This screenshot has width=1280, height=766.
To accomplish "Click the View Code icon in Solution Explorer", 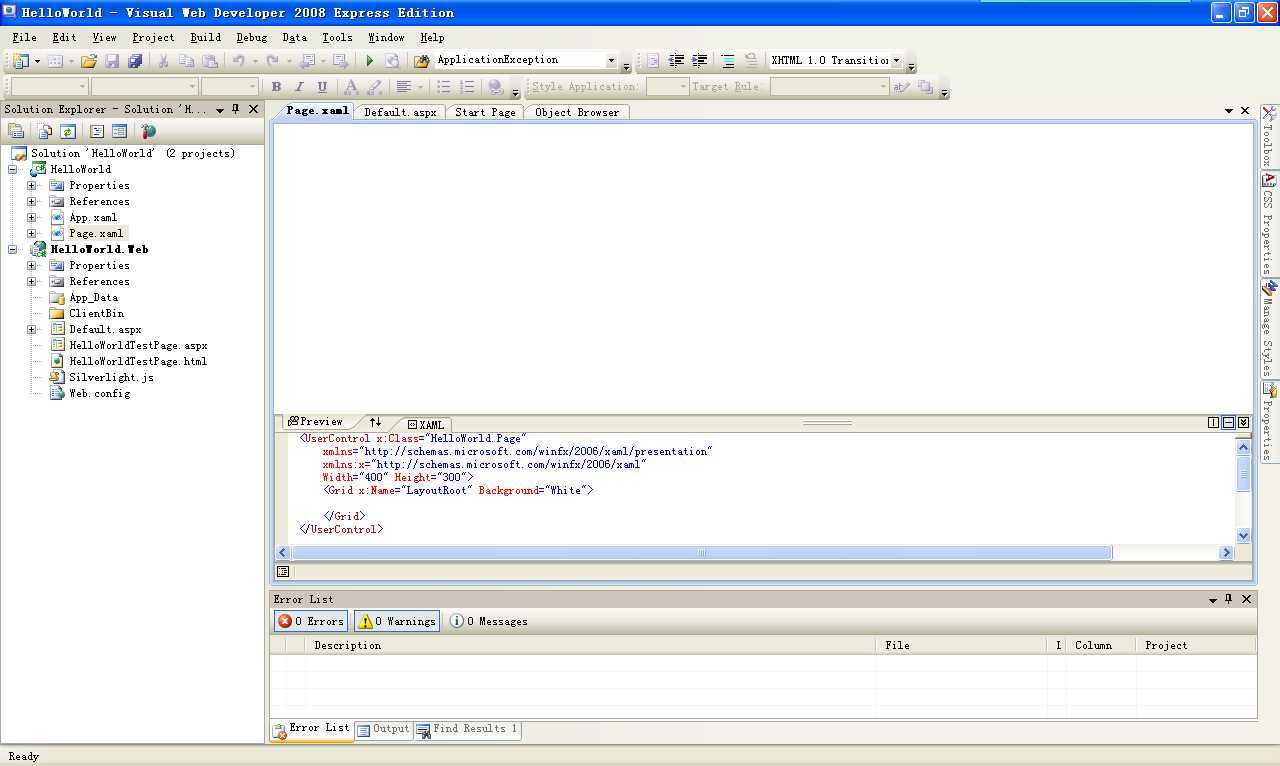I will click(x=97, y=131).
